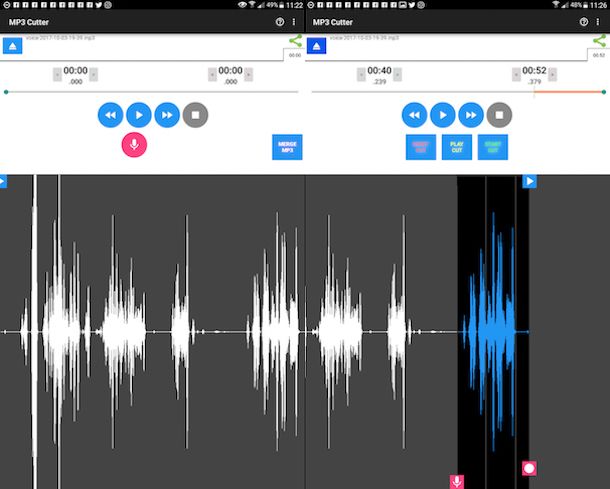The width and height of the screenshot is (610, 489).
Task: Fast forward in the left screen
Action: click(x=167, y=115)
